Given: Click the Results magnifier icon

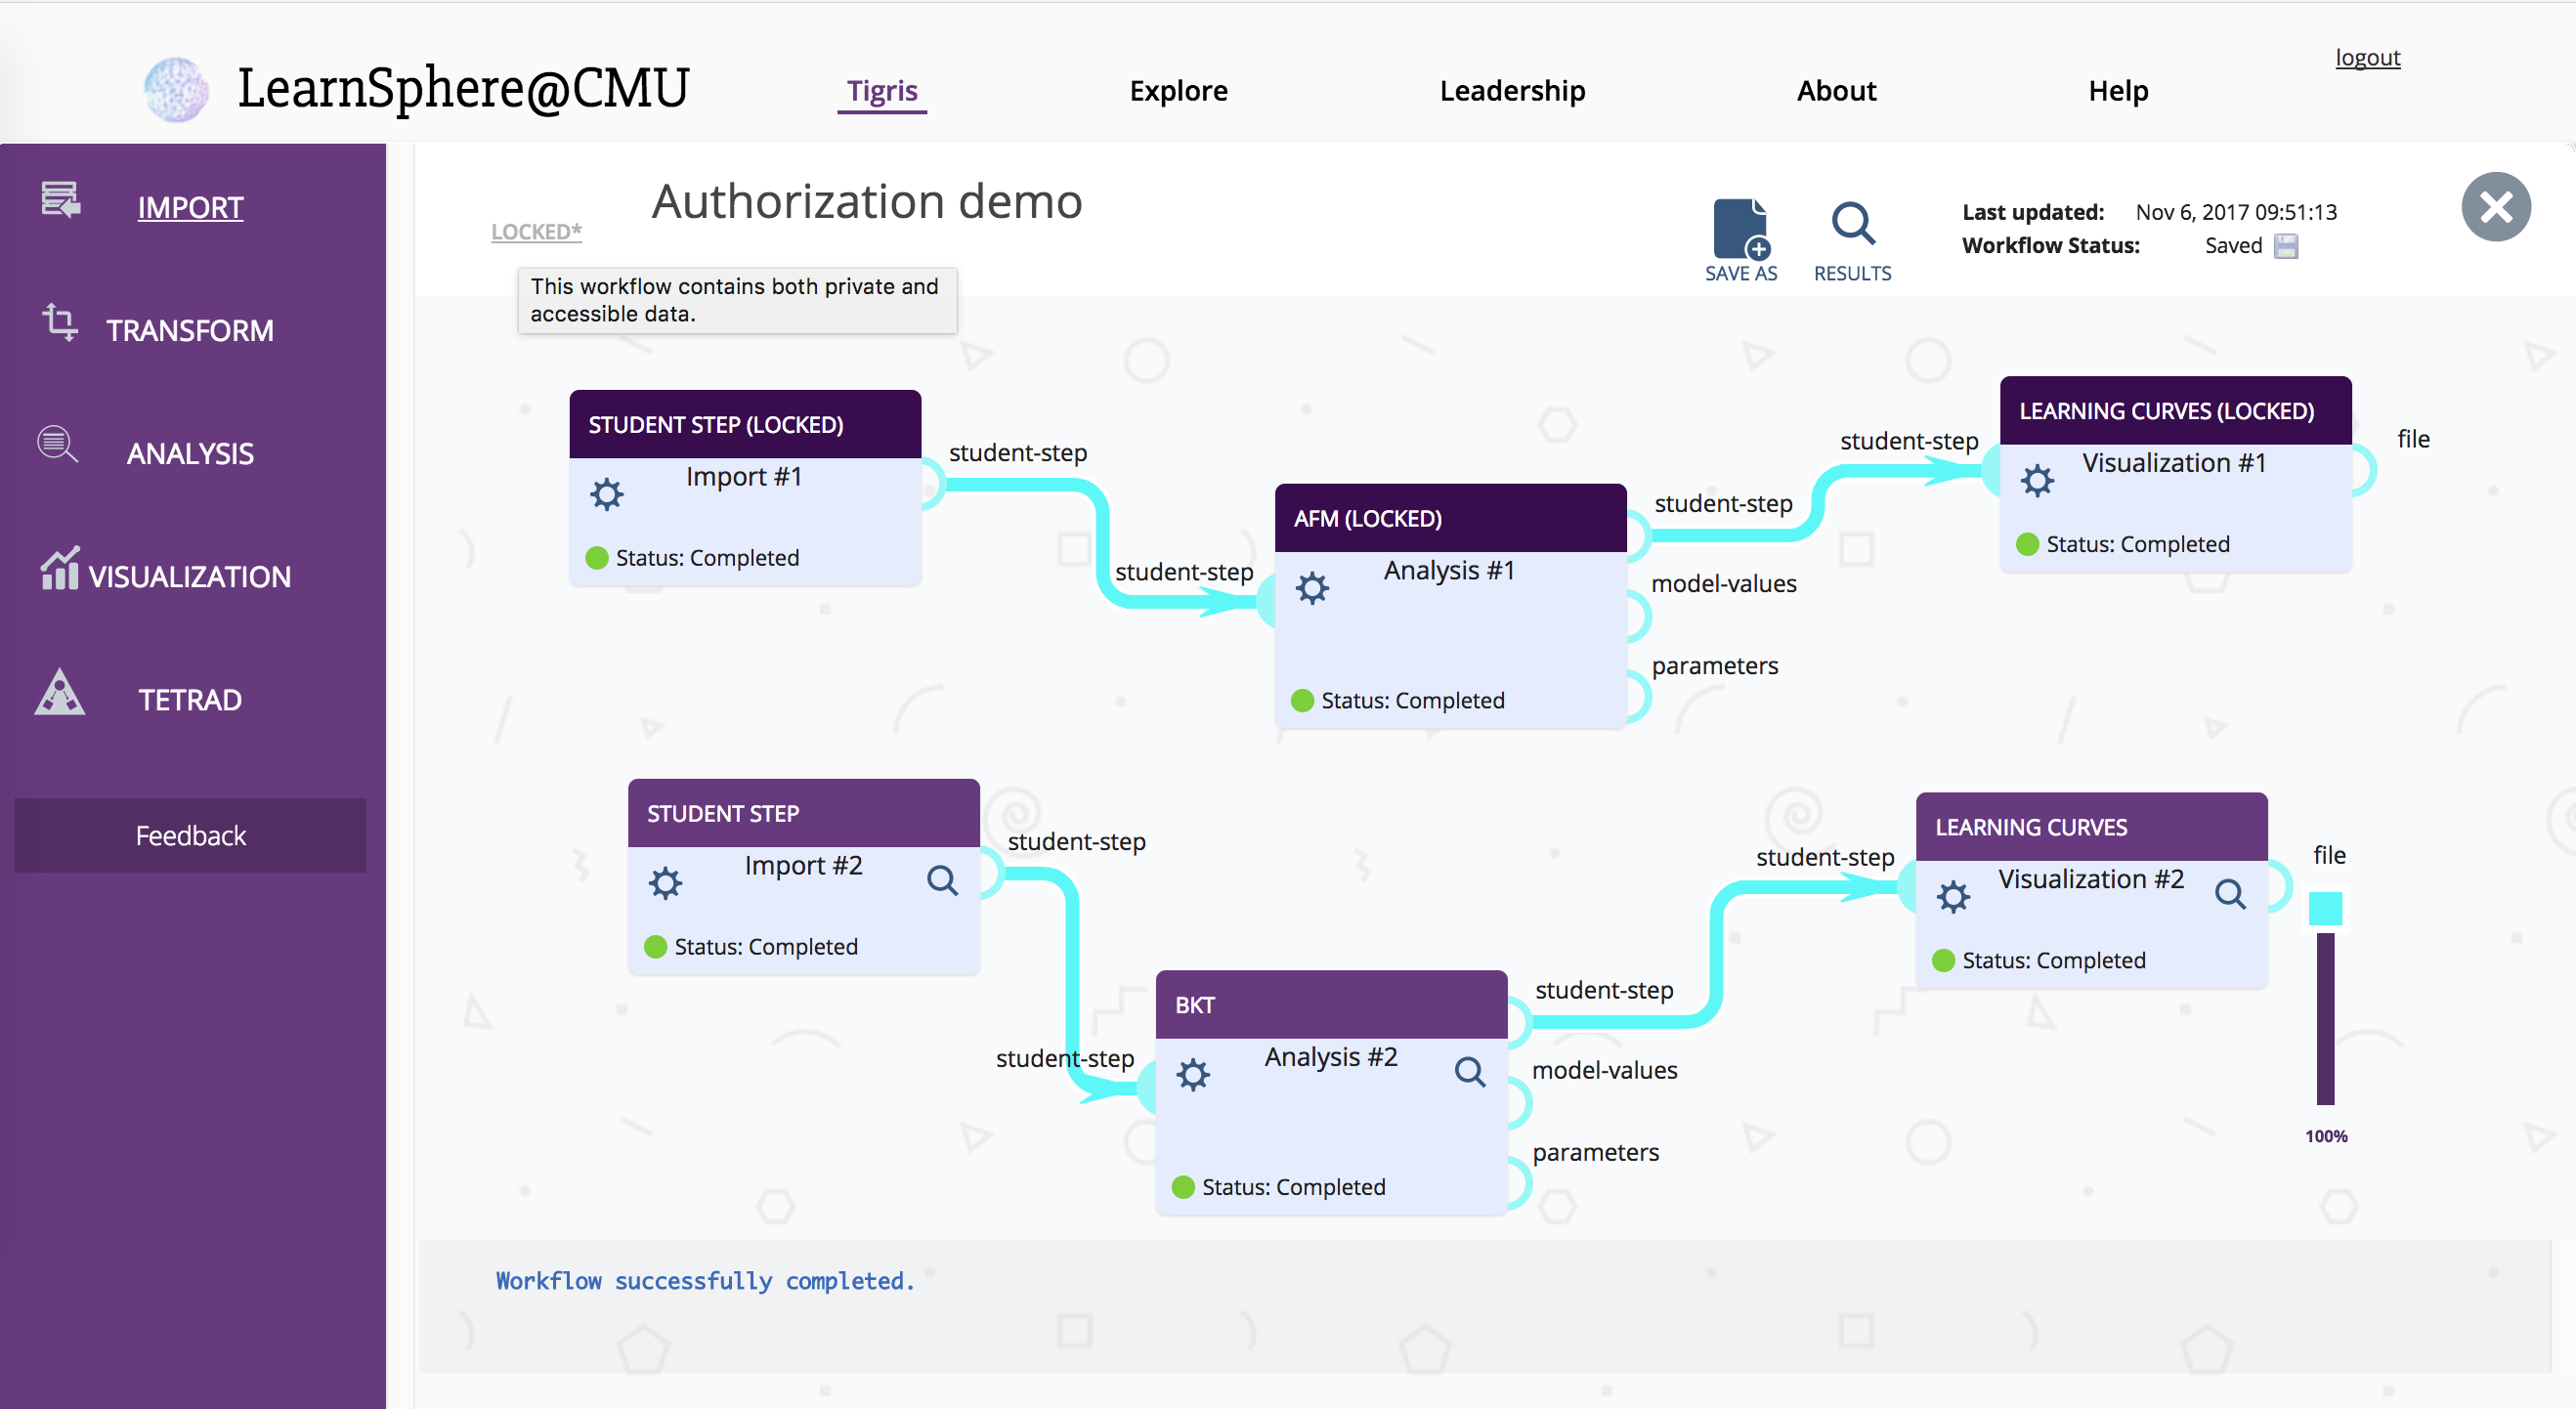Looking at the screenshot, I should click(x=1853, y=224).
